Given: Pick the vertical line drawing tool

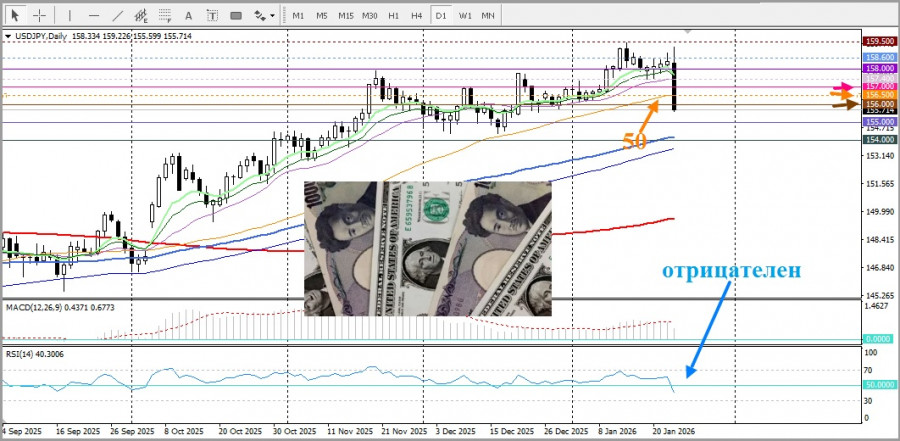Looking at the screenshot, I should click(69, 15).
